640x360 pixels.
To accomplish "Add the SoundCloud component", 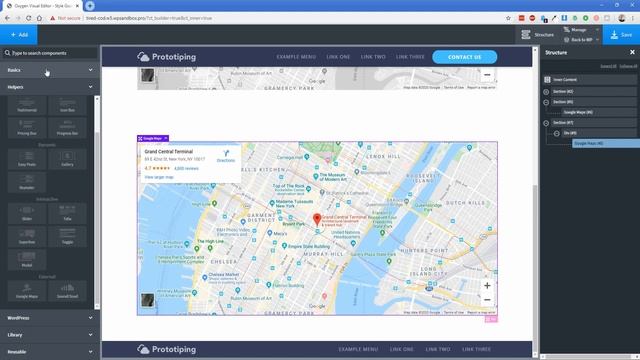I will coord(67,291).
